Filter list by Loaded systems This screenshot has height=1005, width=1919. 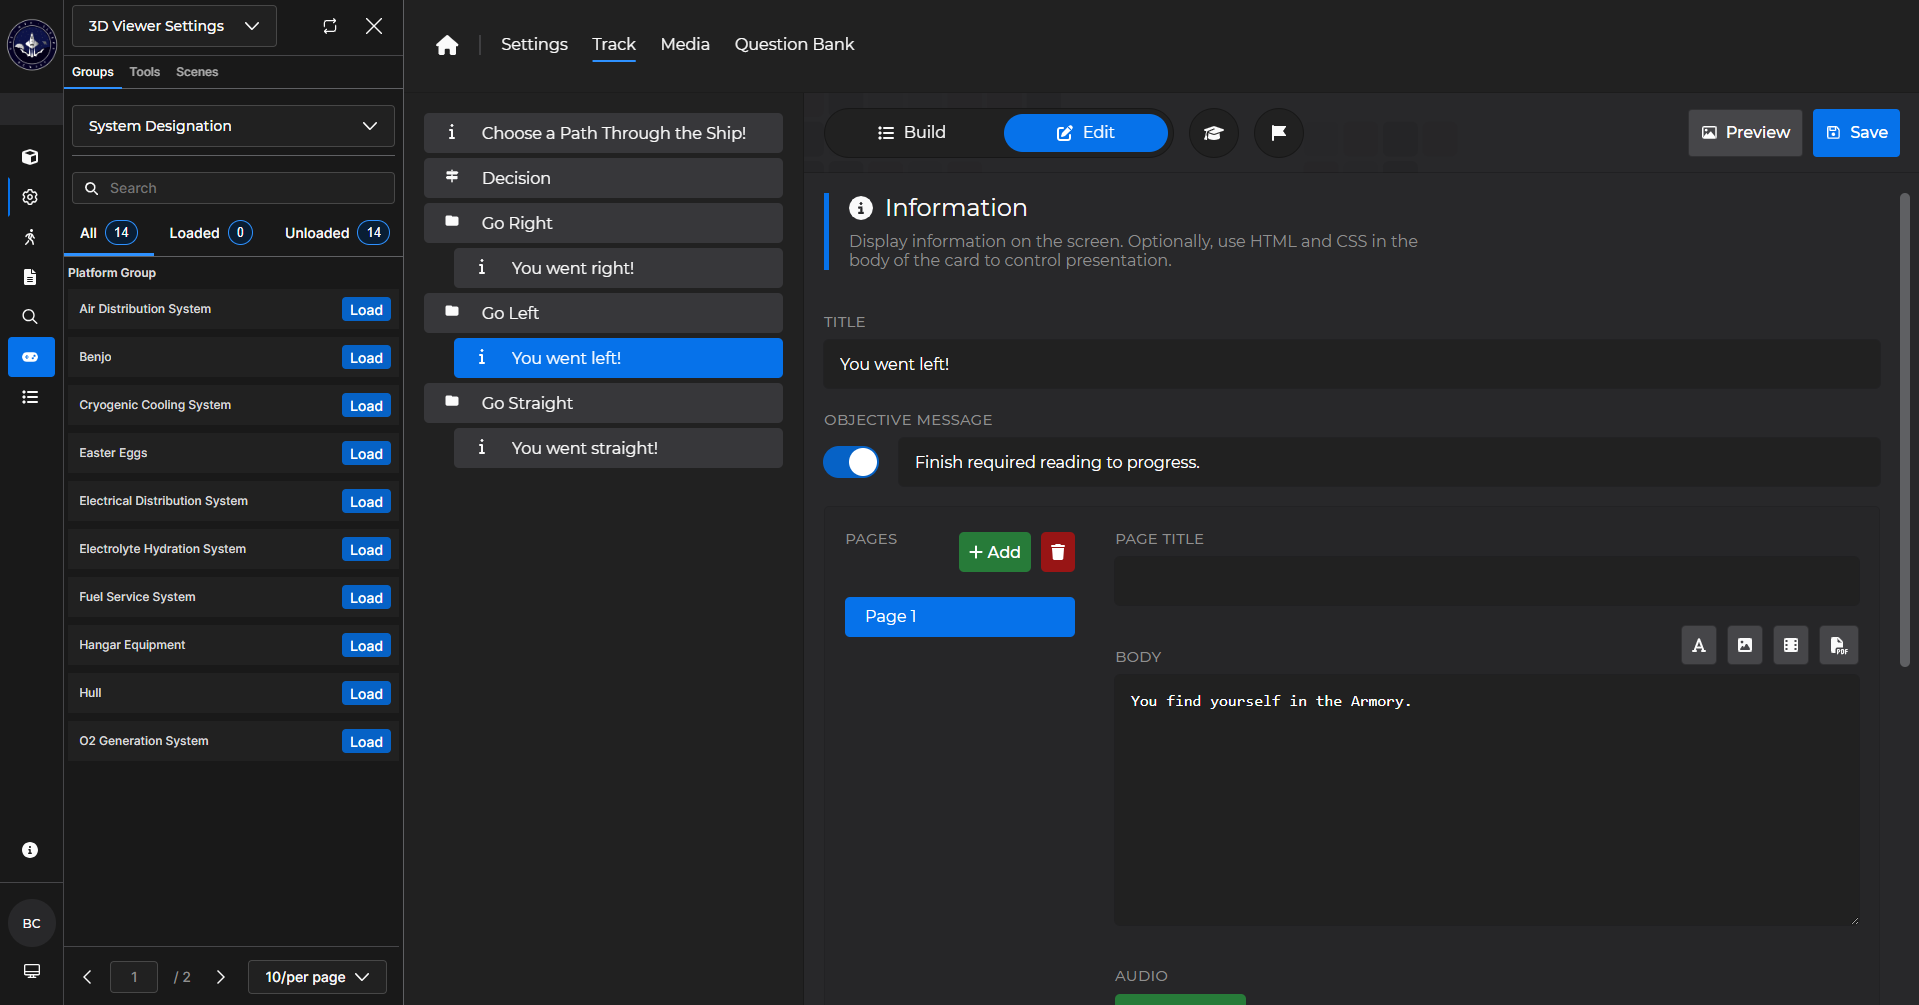pyautogui.click(x=210, y=233)
